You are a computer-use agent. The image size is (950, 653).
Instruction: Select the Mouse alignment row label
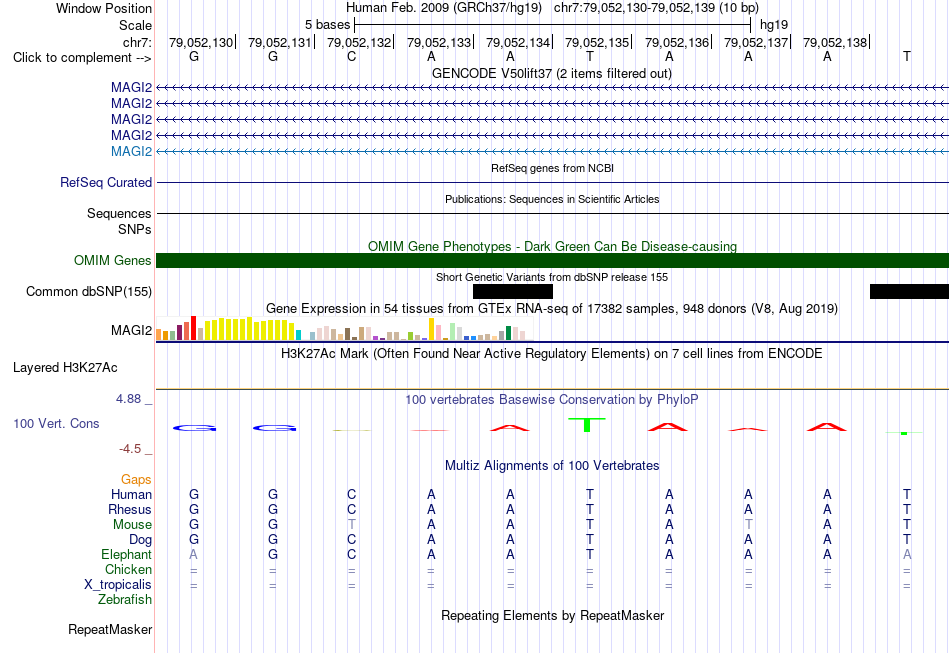coord(132,525)
